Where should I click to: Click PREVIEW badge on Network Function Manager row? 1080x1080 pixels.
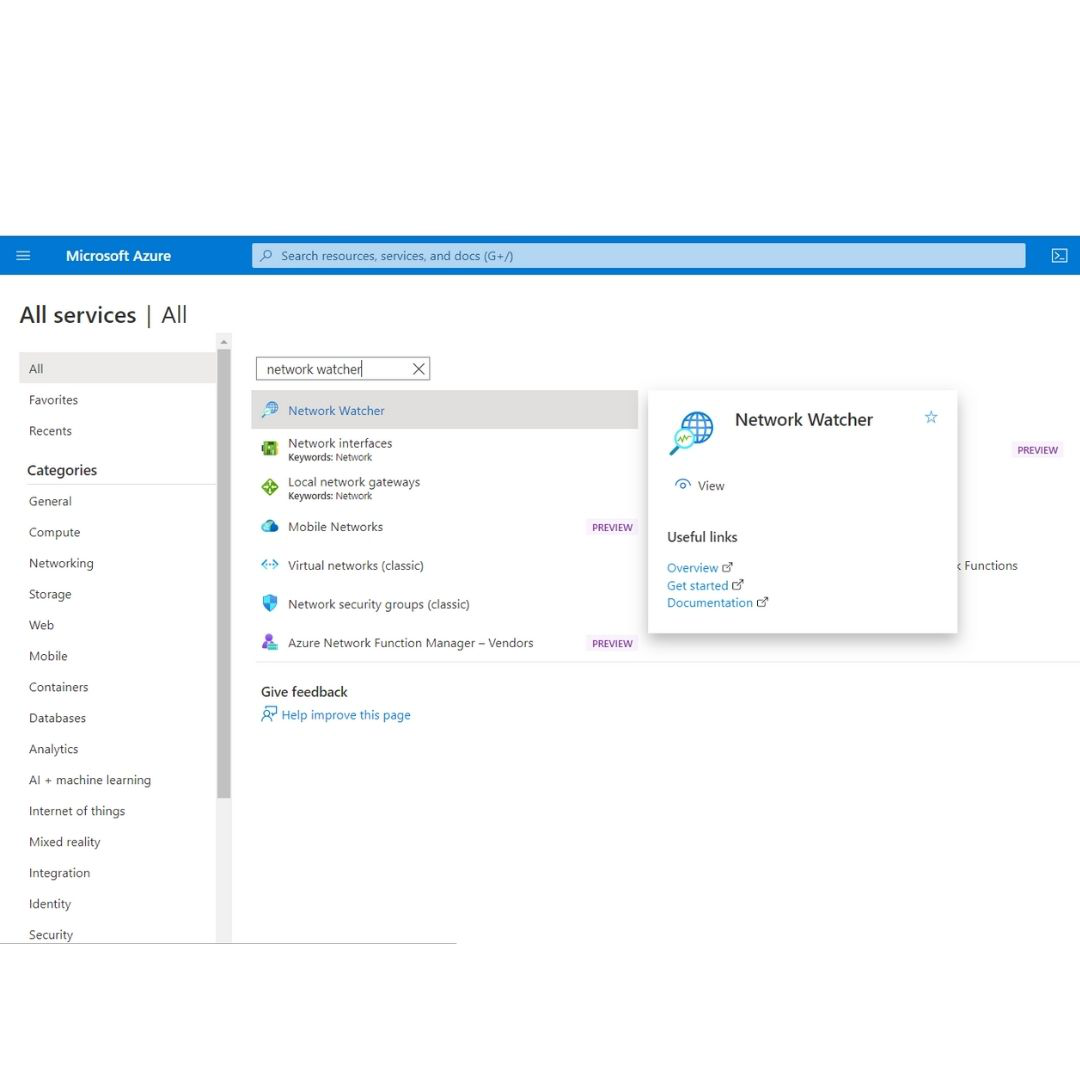pyautogui.click(x=612, y=643)
